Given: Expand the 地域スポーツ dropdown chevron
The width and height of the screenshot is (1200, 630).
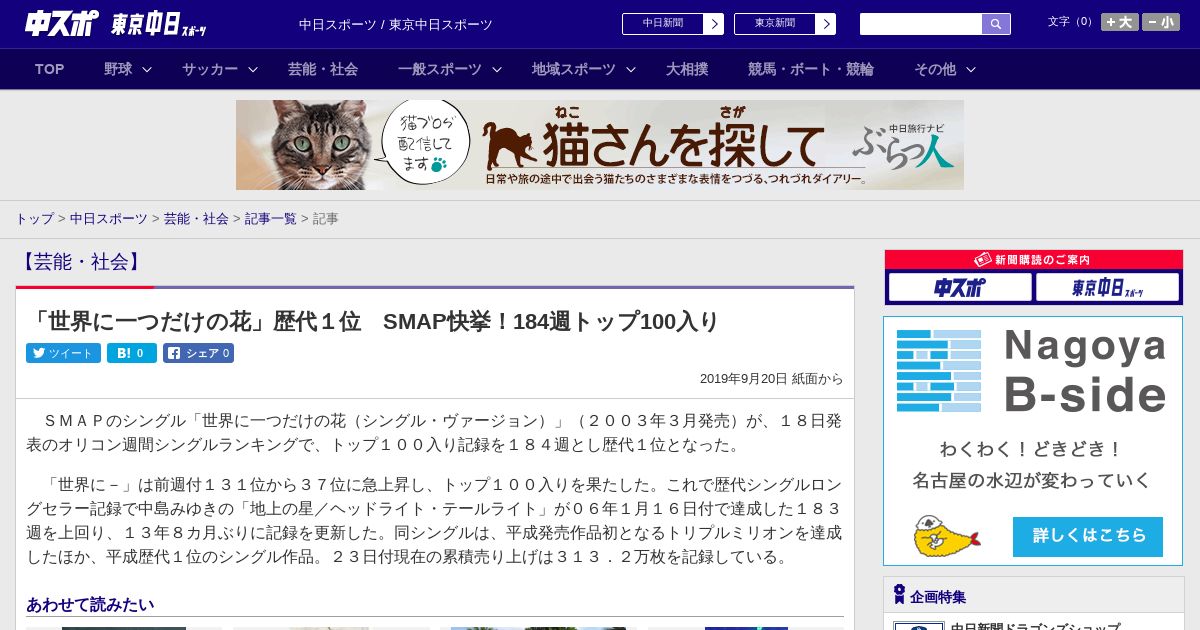Looking at the screenshot, I should pos(631,69).
